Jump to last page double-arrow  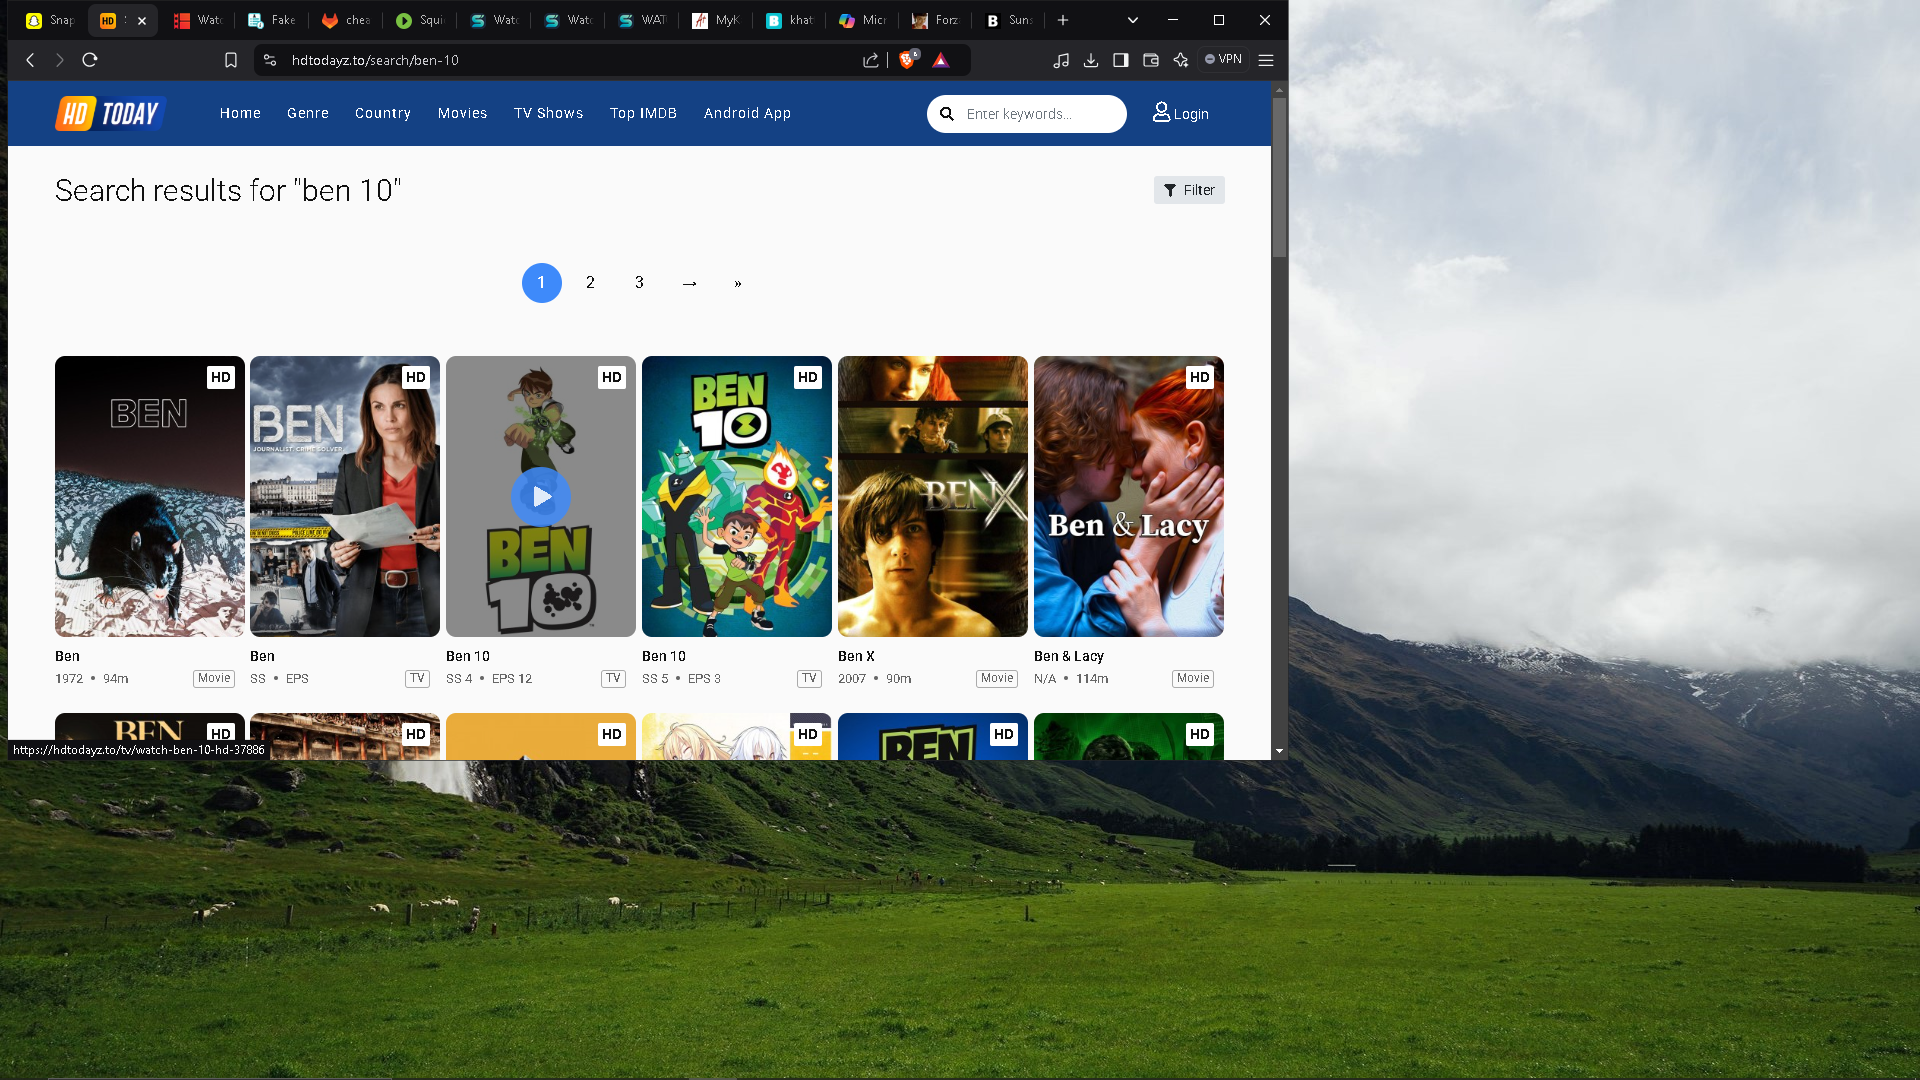pos(738,283)
